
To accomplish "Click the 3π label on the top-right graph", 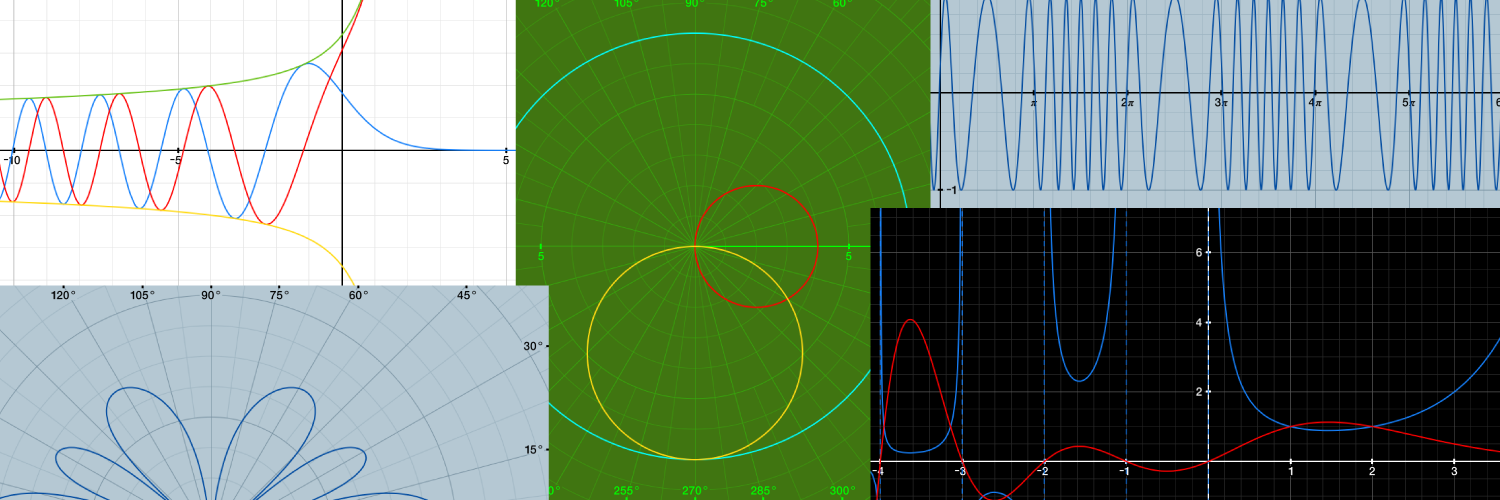I will [1220, 102].
